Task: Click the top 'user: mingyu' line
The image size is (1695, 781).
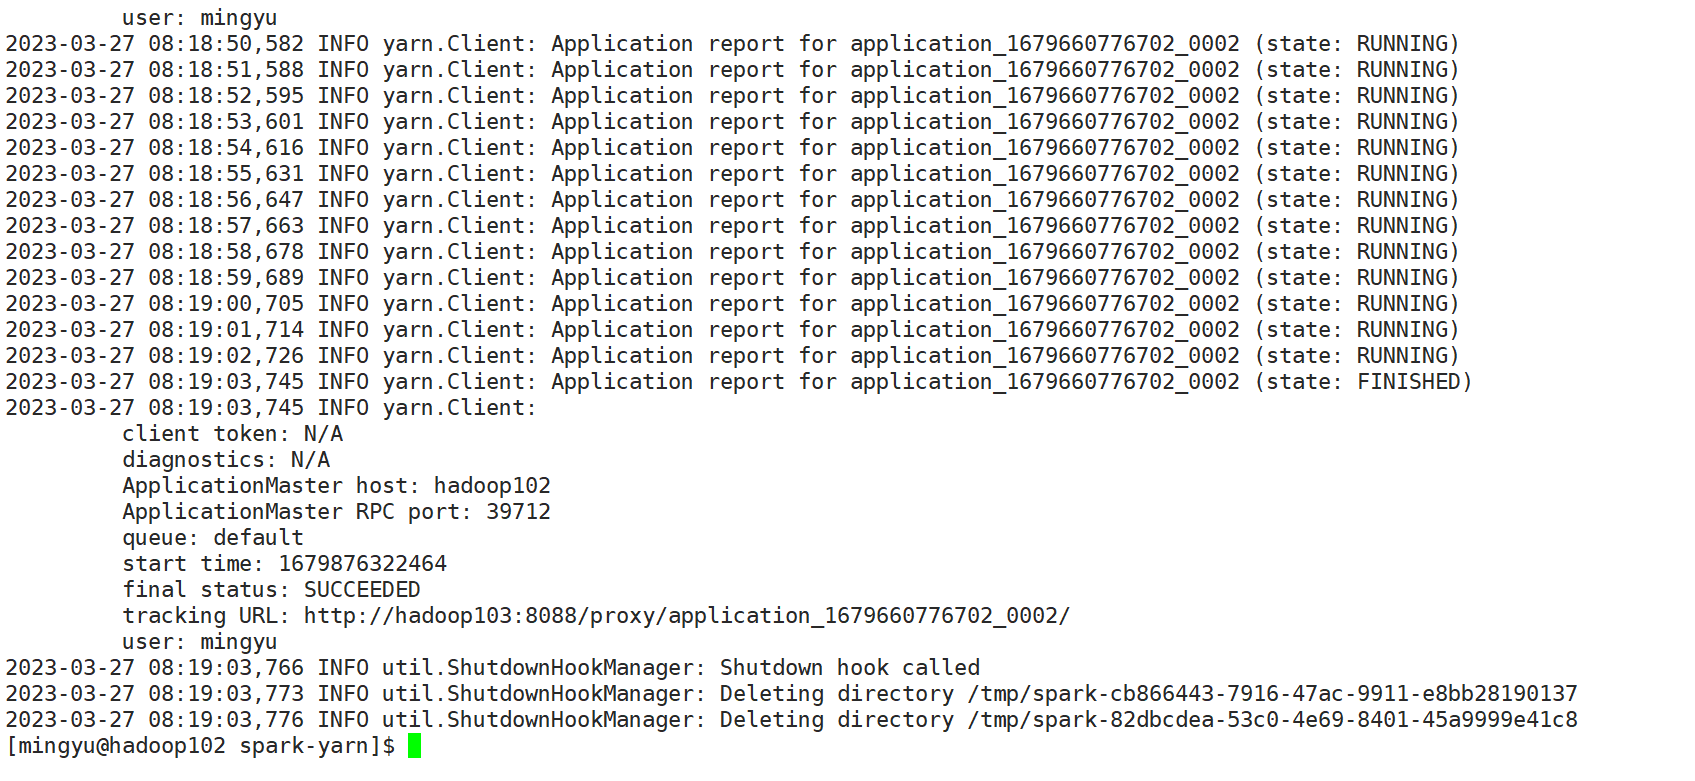Action: (200, 18)
